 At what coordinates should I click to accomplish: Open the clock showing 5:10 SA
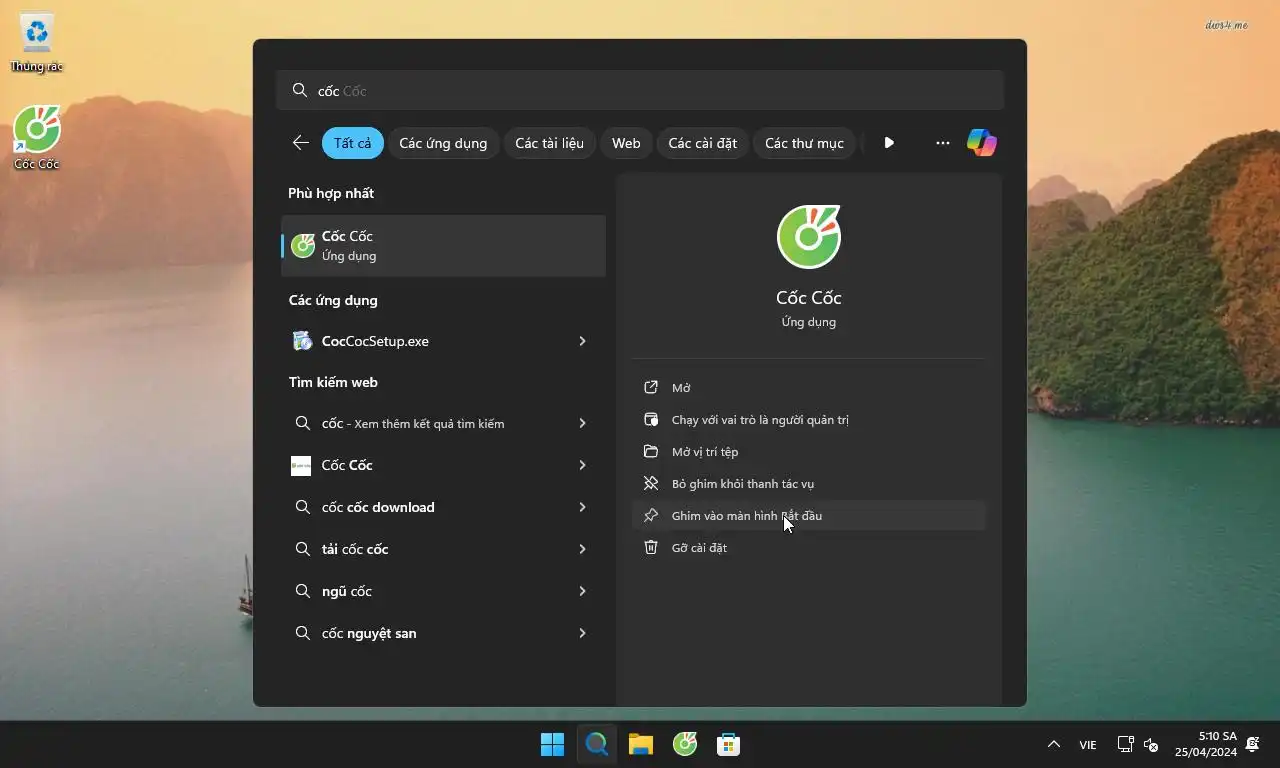[1206, 744]
